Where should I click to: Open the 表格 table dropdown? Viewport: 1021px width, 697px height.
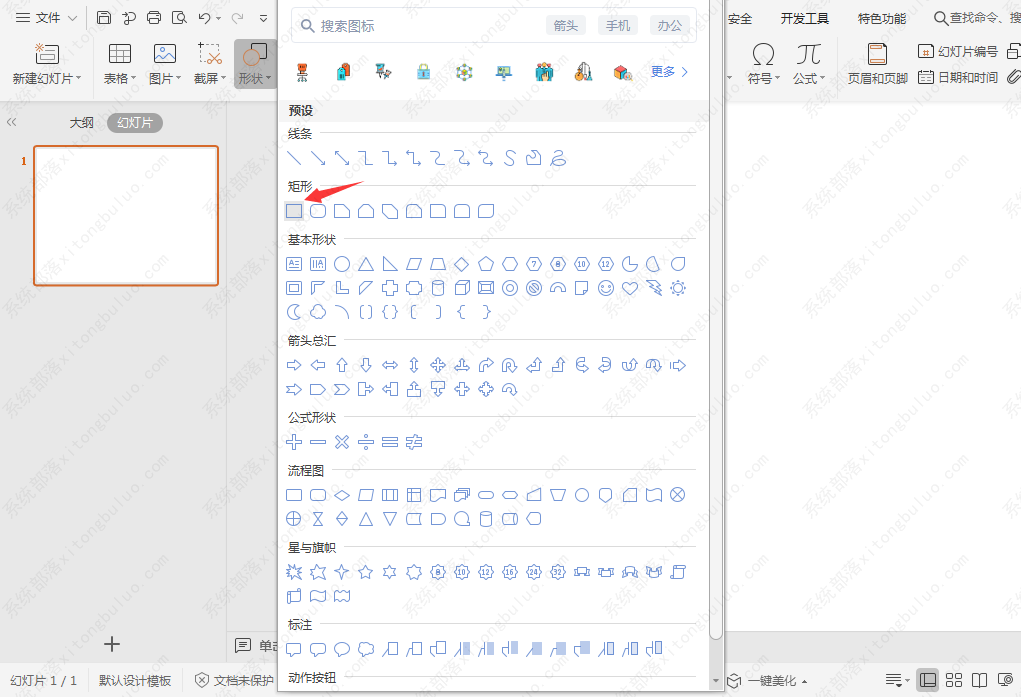(120, 64)
